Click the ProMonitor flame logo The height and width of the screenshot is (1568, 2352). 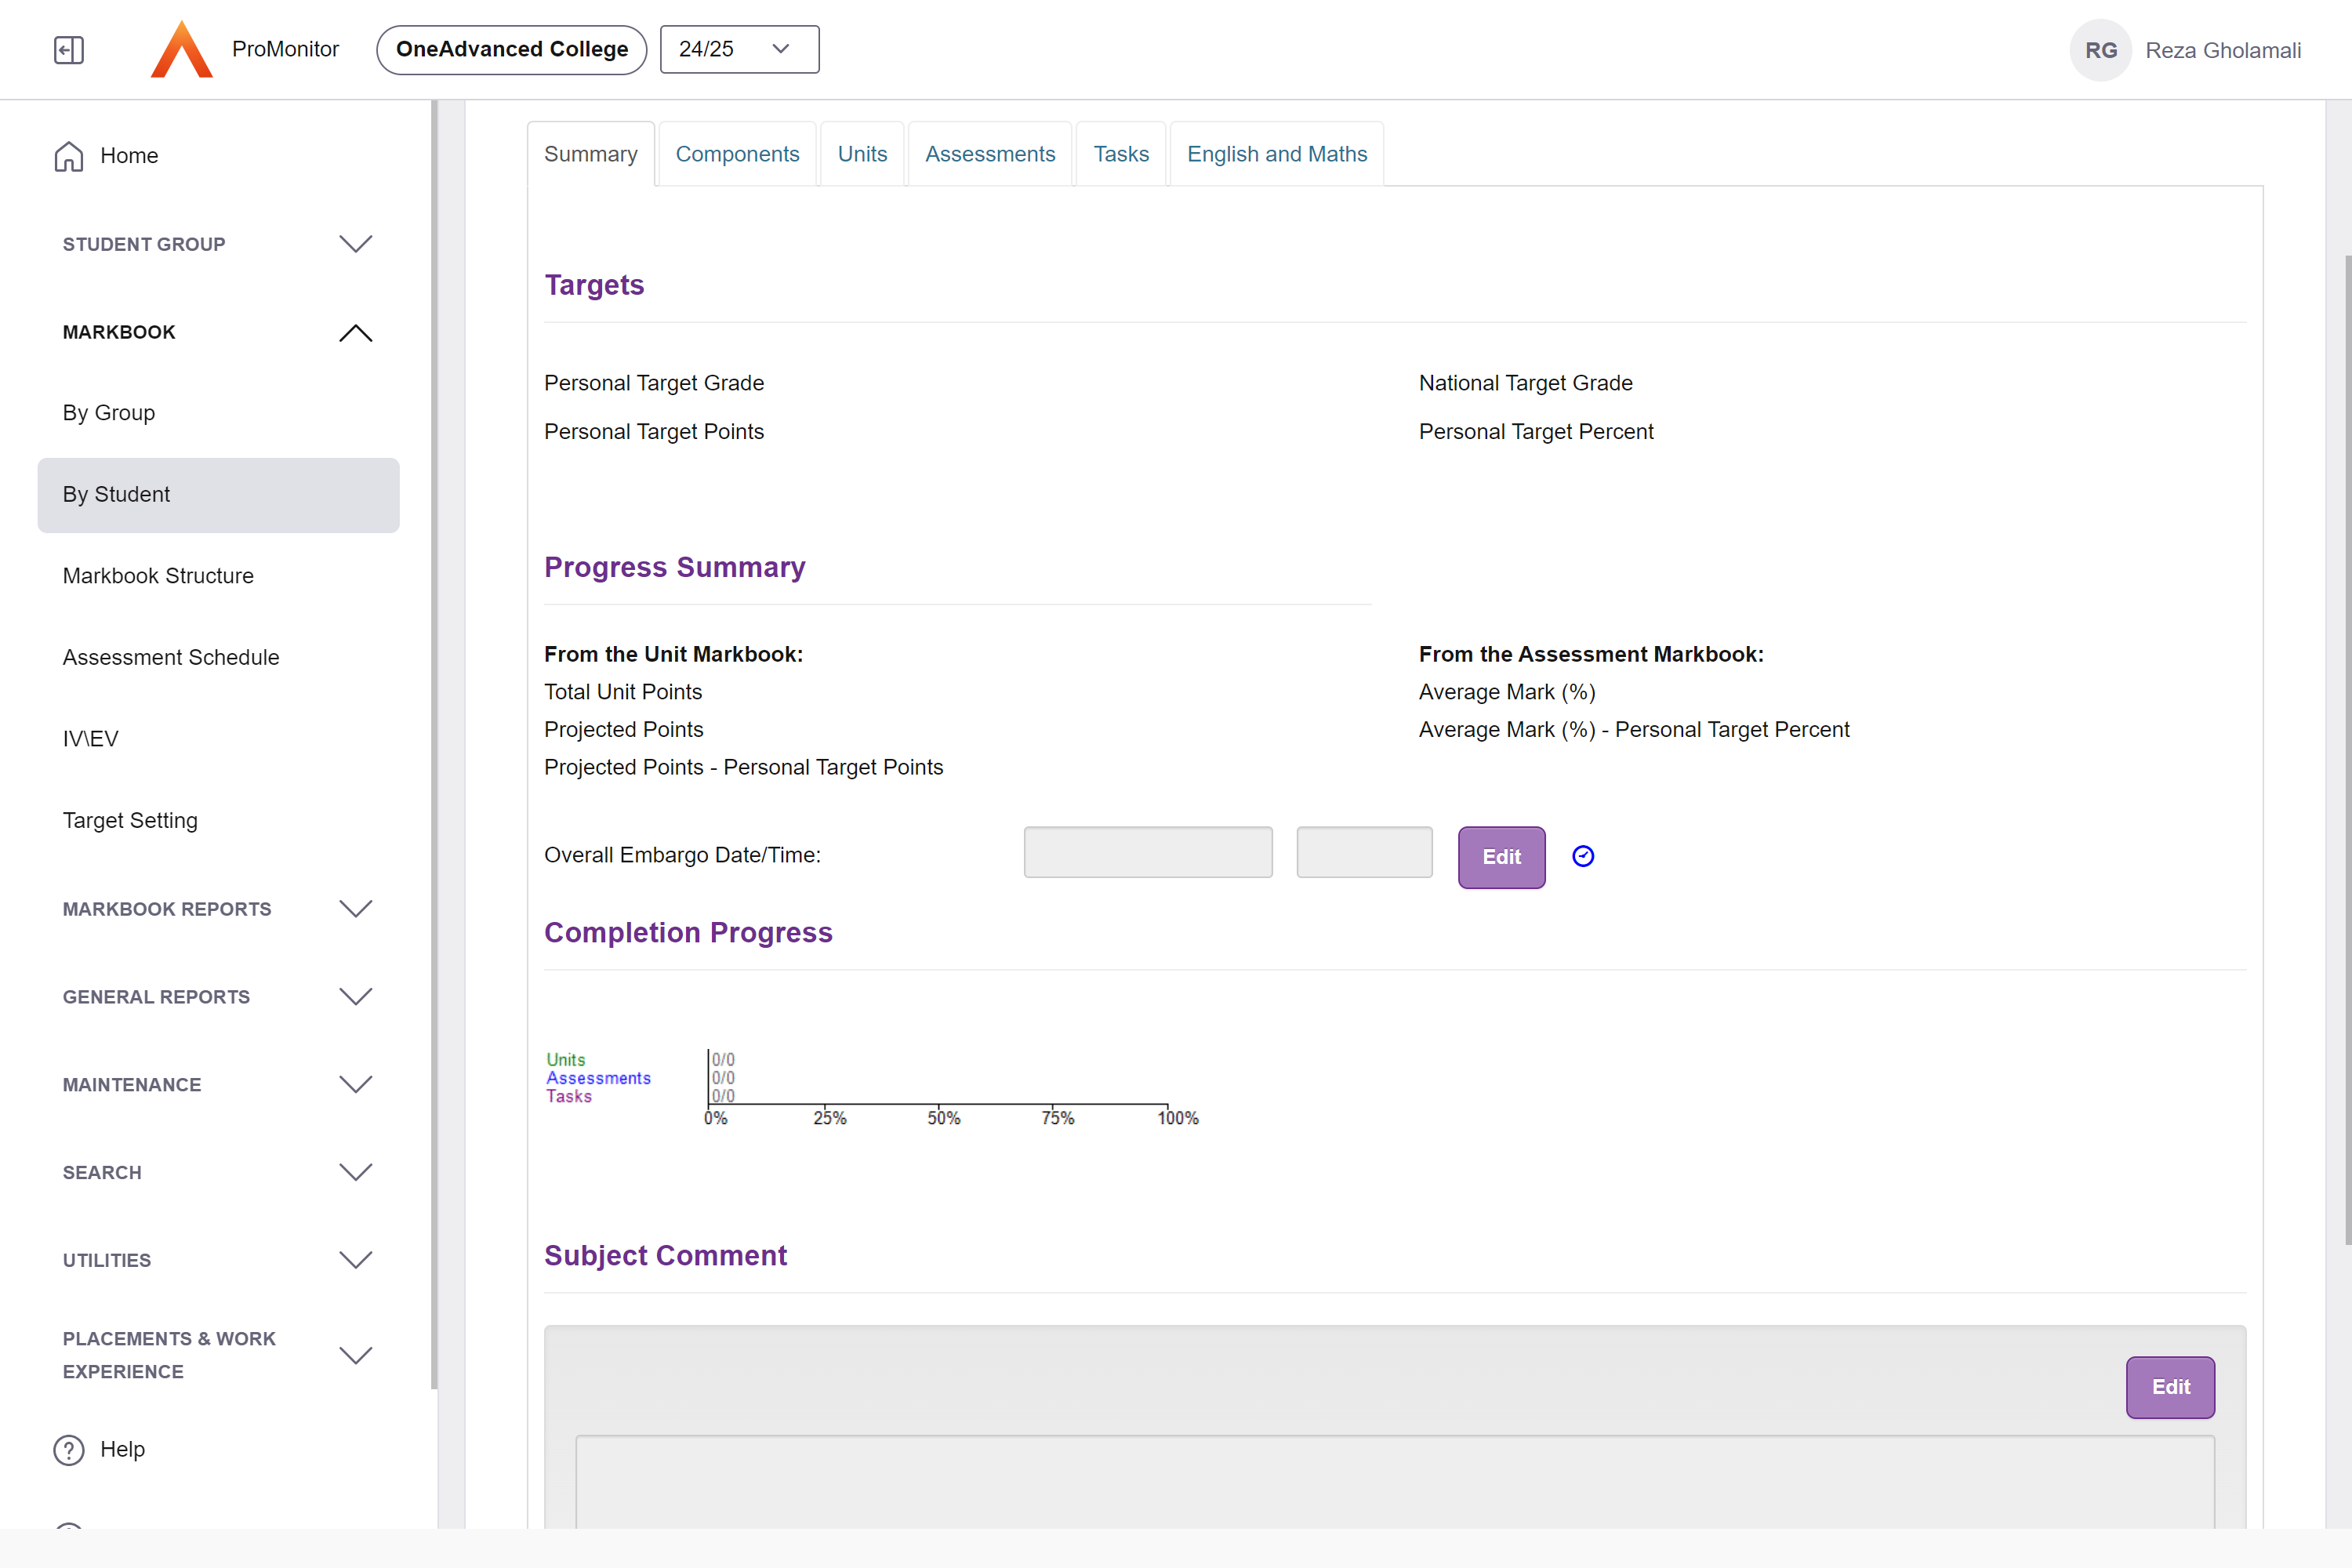181,50
